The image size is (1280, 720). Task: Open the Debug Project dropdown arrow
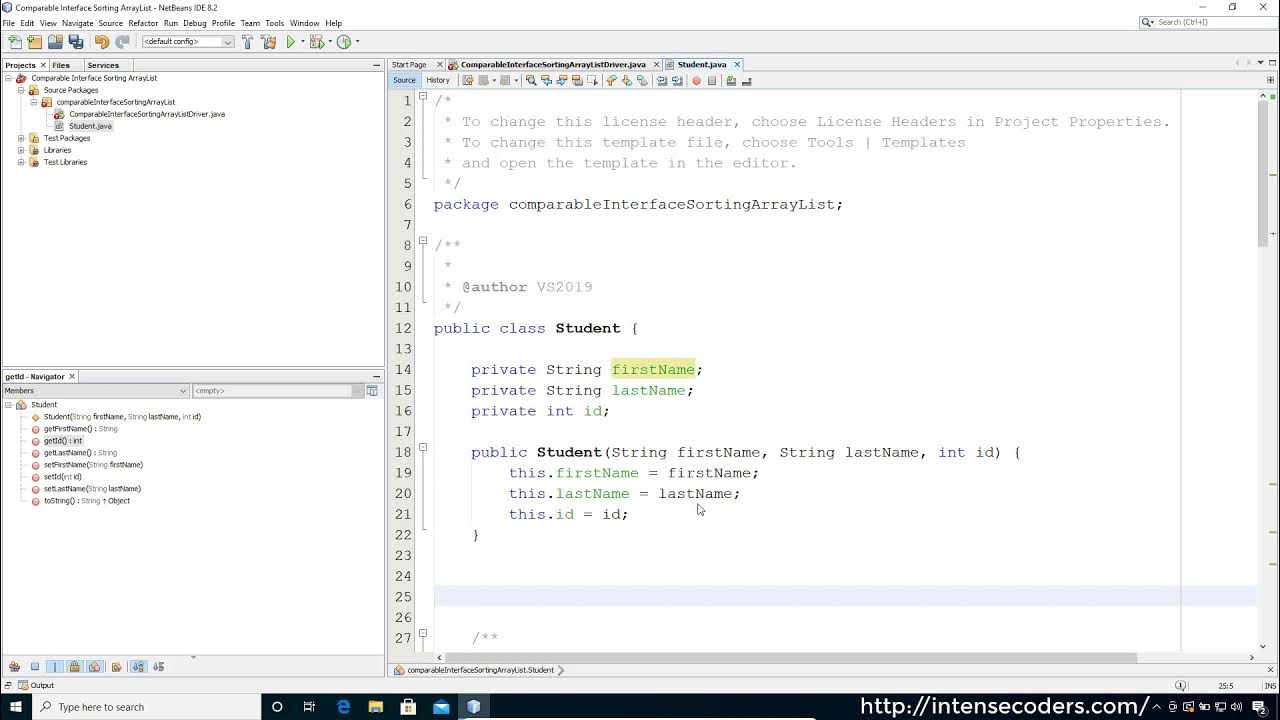(x=328, y=42)
